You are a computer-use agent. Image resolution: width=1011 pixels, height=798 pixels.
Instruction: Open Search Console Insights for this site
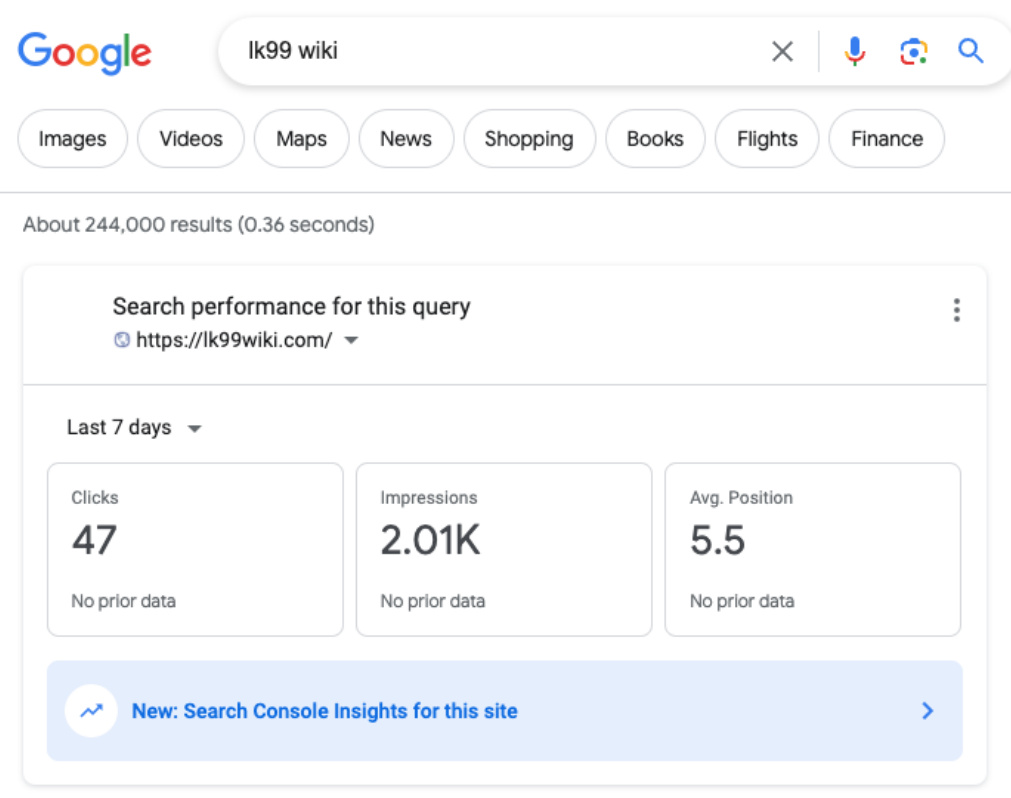pos(505,710)
